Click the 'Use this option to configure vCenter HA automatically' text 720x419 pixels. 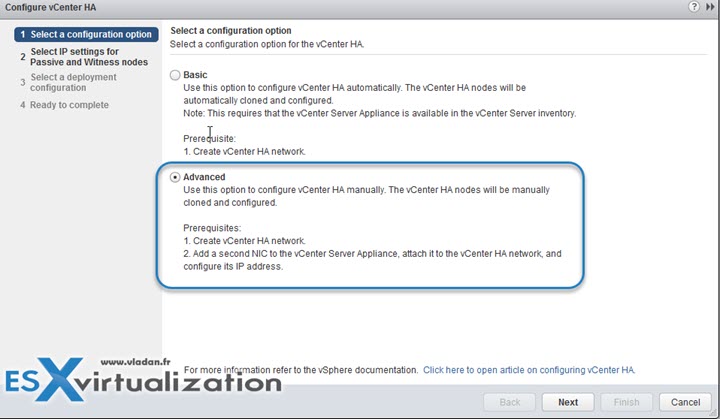354,94
